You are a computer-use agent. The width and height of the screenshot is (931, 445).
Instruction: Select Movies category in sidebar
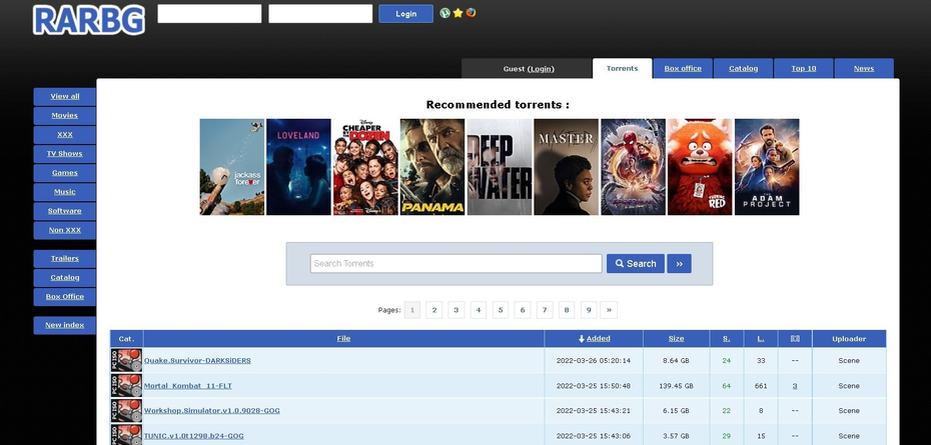click(x=65, y=115)
